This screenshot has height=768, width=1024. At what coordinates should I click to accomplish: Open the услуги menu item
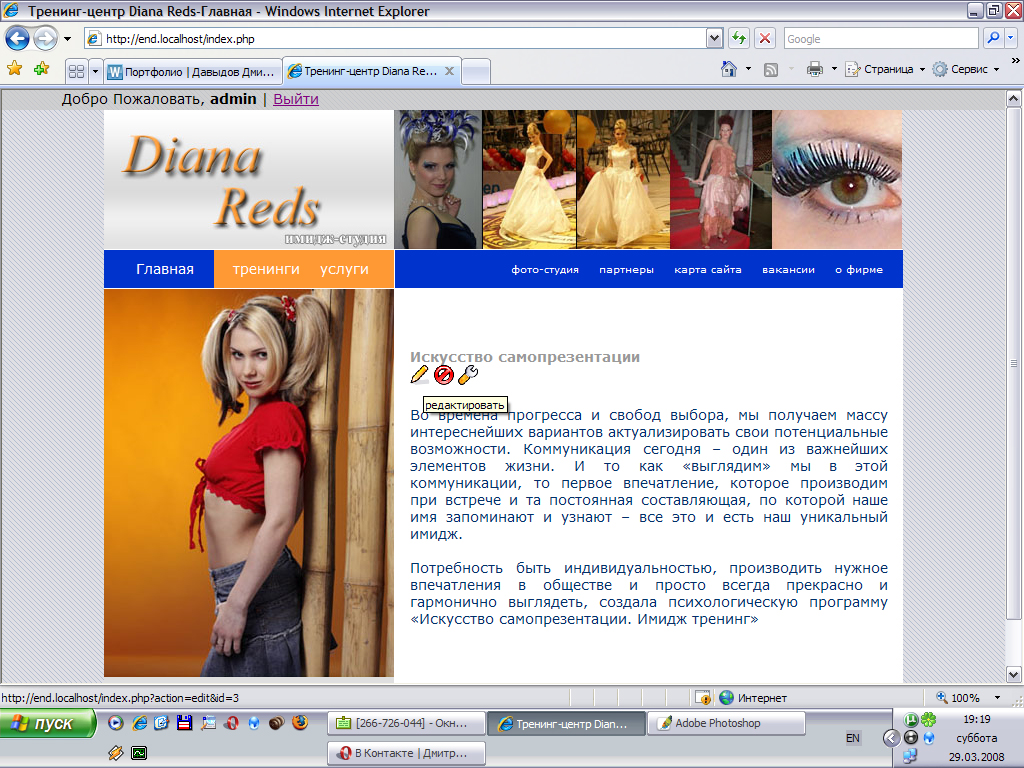click(x=344, y=269)
